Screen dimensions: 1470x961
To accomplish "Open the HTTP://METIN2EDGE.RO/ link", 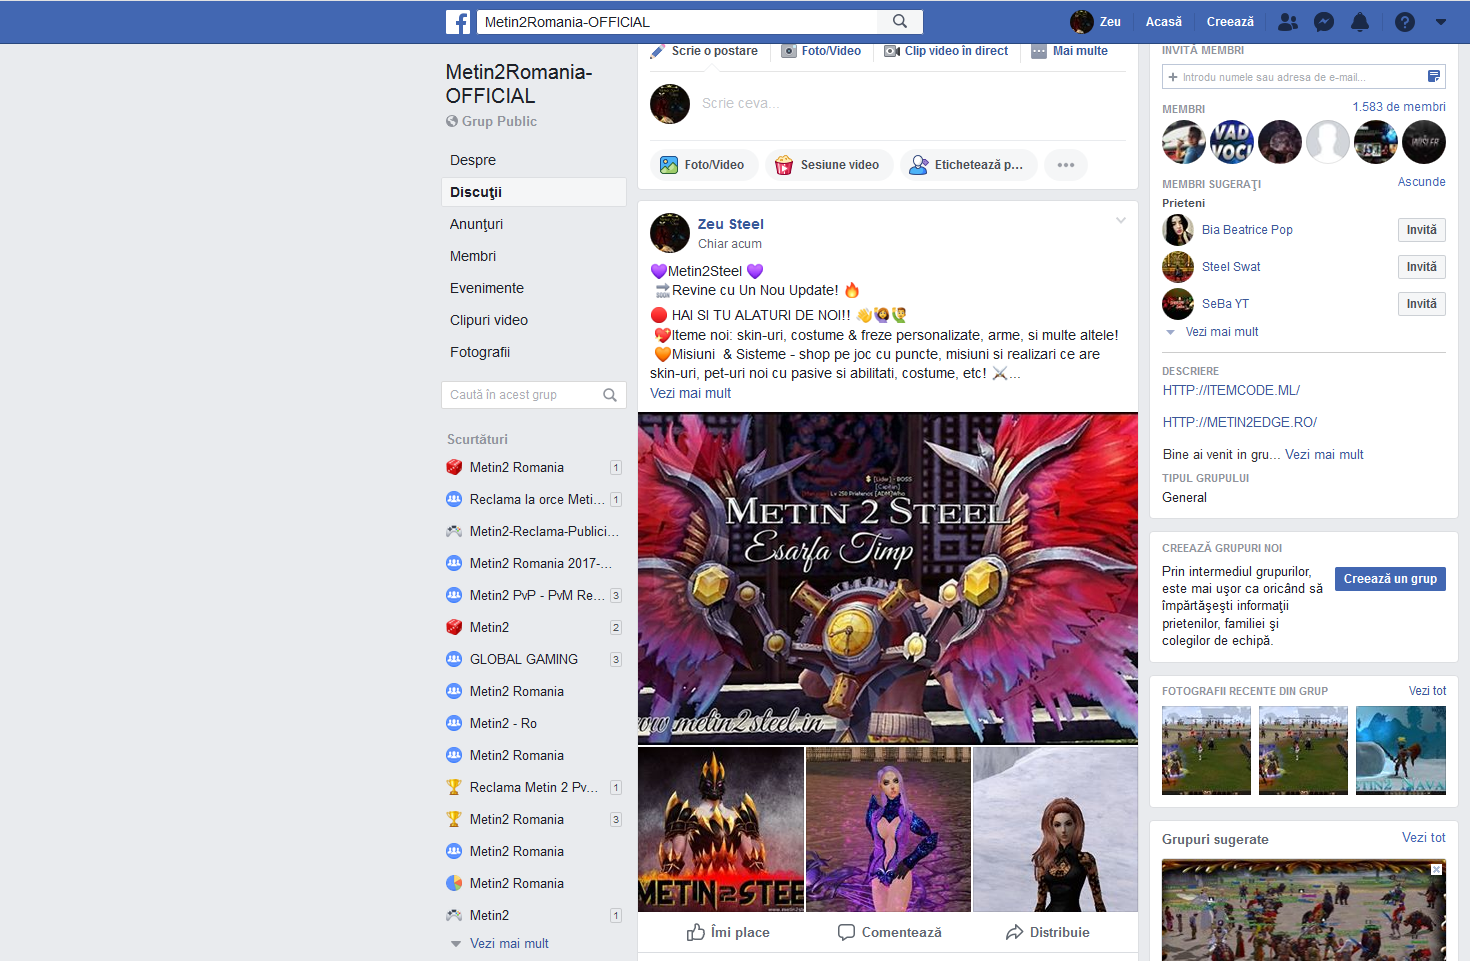I will click(1240, 423).
